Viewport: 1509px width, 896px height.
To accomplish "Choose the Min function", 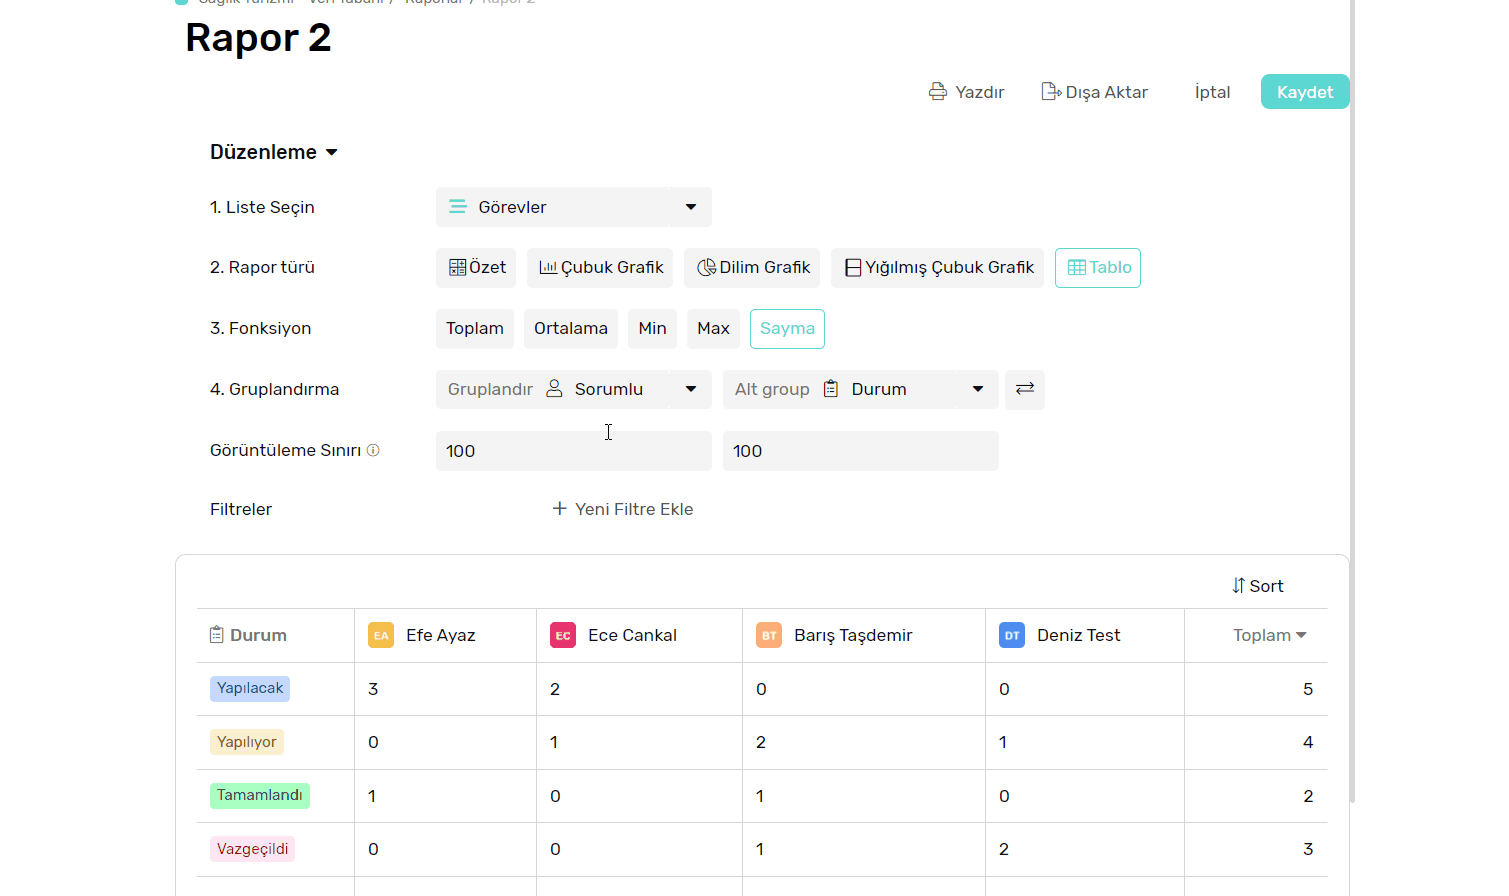I will (x=652, y=329).
